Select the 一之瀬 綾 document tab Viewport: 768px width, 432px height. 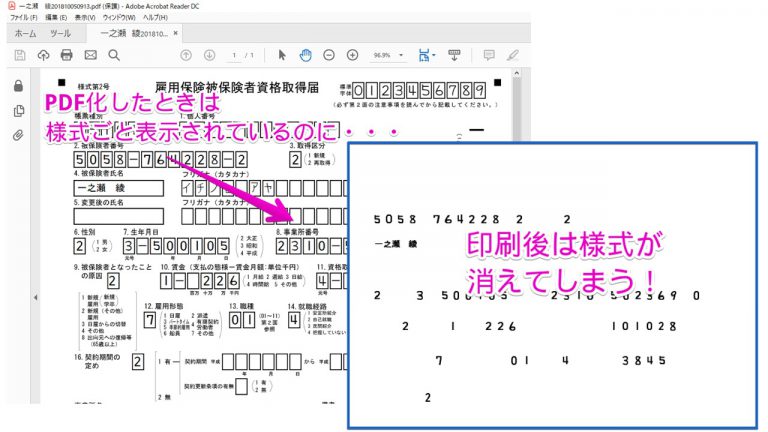[134, 33]
